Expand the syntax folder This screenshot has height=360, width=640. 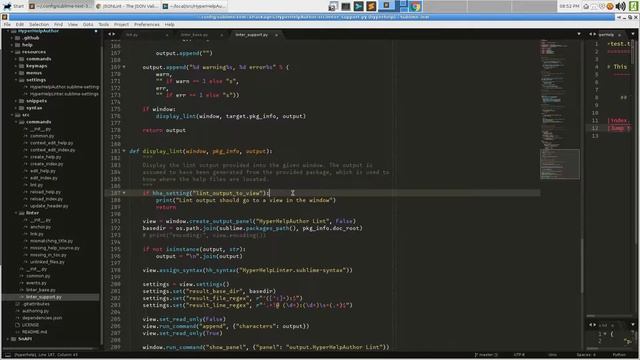(16, 108)
